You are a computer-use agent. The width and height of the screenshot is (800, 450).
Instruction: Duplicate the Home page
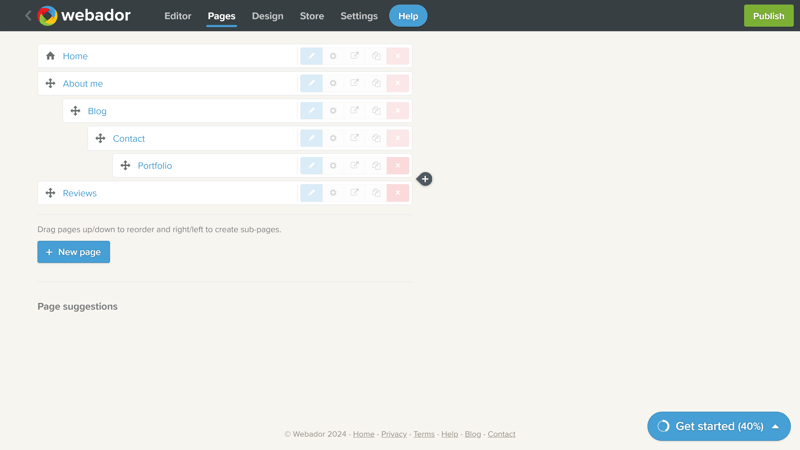(376, 56)
